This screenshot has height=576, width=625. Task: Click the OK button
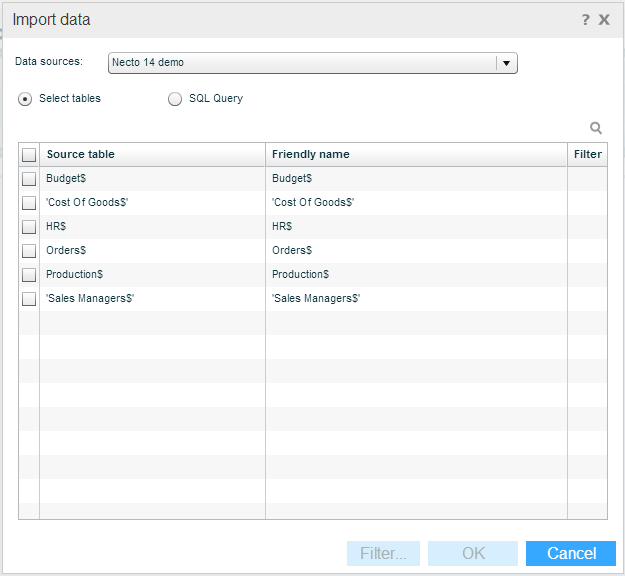(x=472, y=553)
